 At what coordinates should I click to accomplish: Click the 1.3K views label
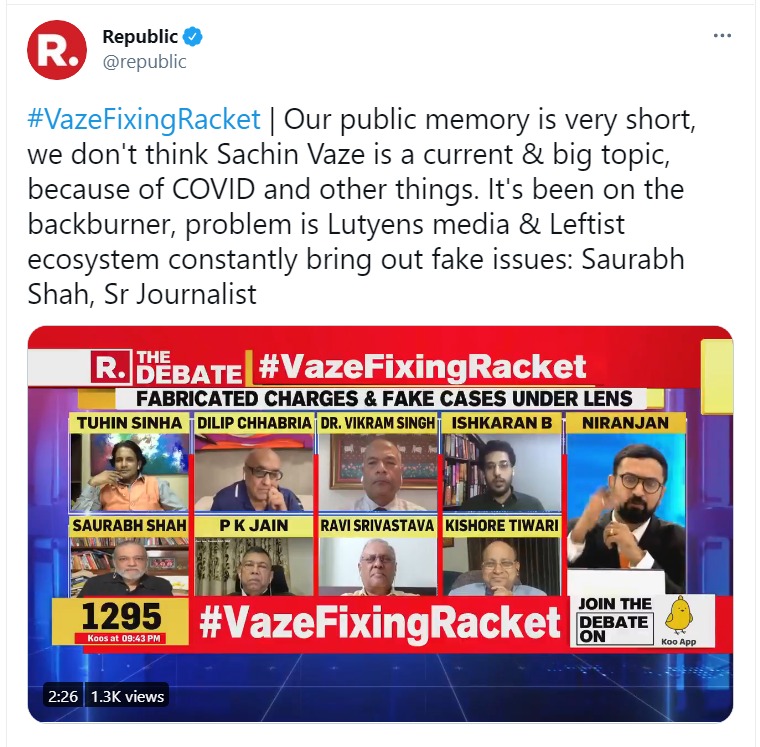tap(128, 696)
